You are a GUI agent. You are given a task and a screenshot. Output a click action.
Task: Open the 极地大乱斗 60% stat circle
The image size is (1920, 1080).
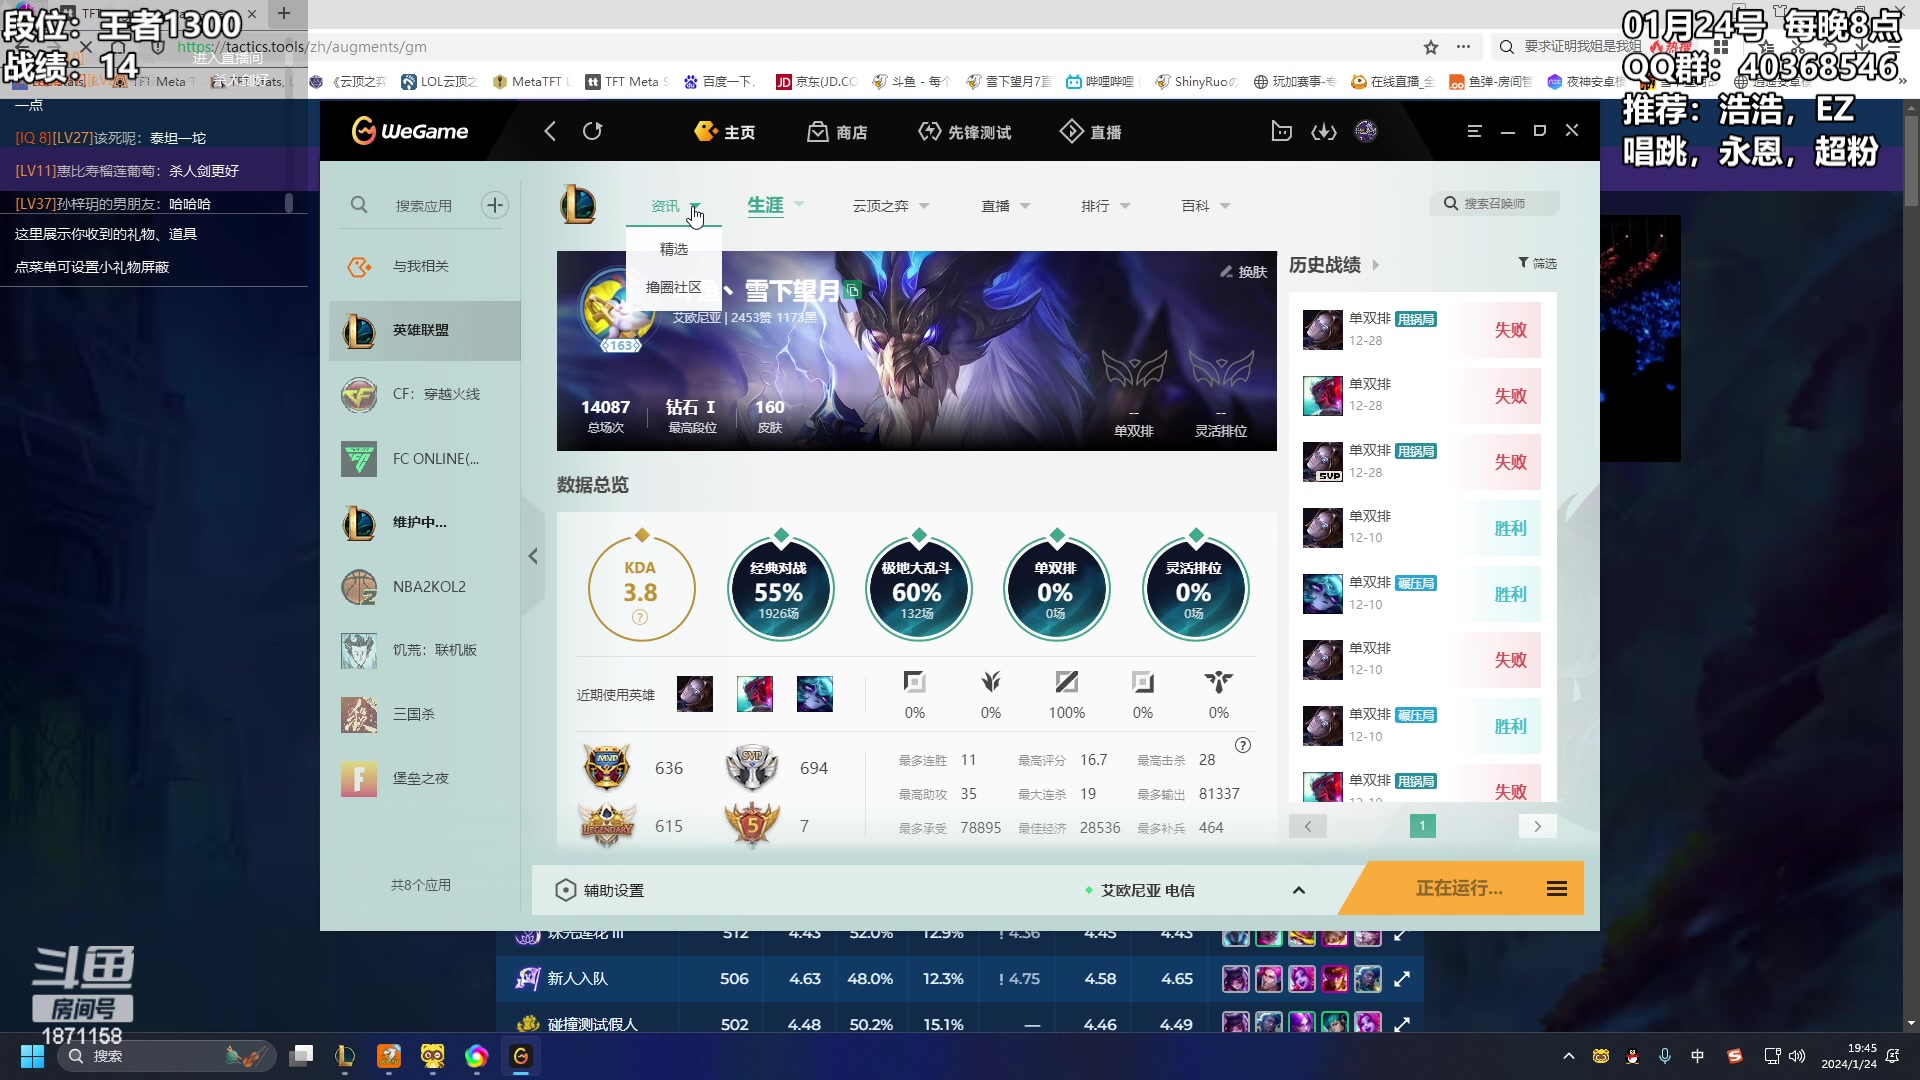coord(917,589)
